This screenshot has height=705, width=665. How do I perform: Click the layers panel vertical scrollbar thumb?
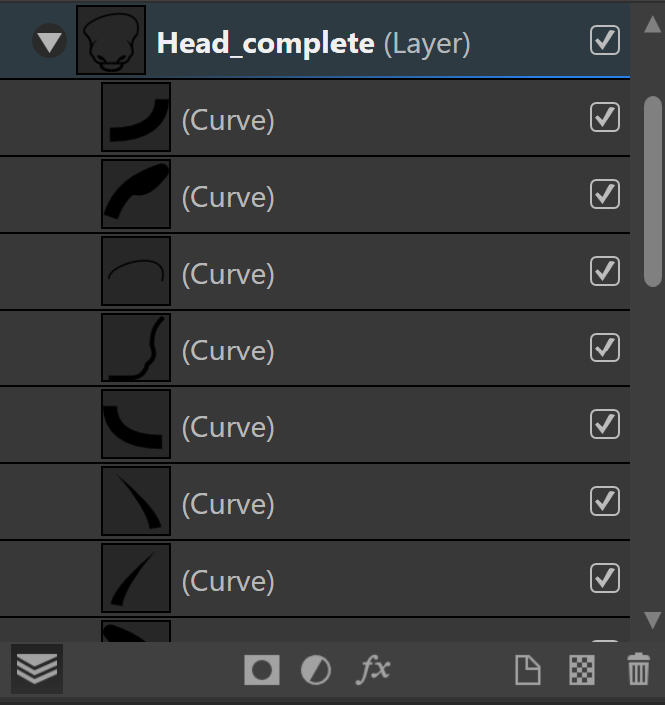pos(653,192)
